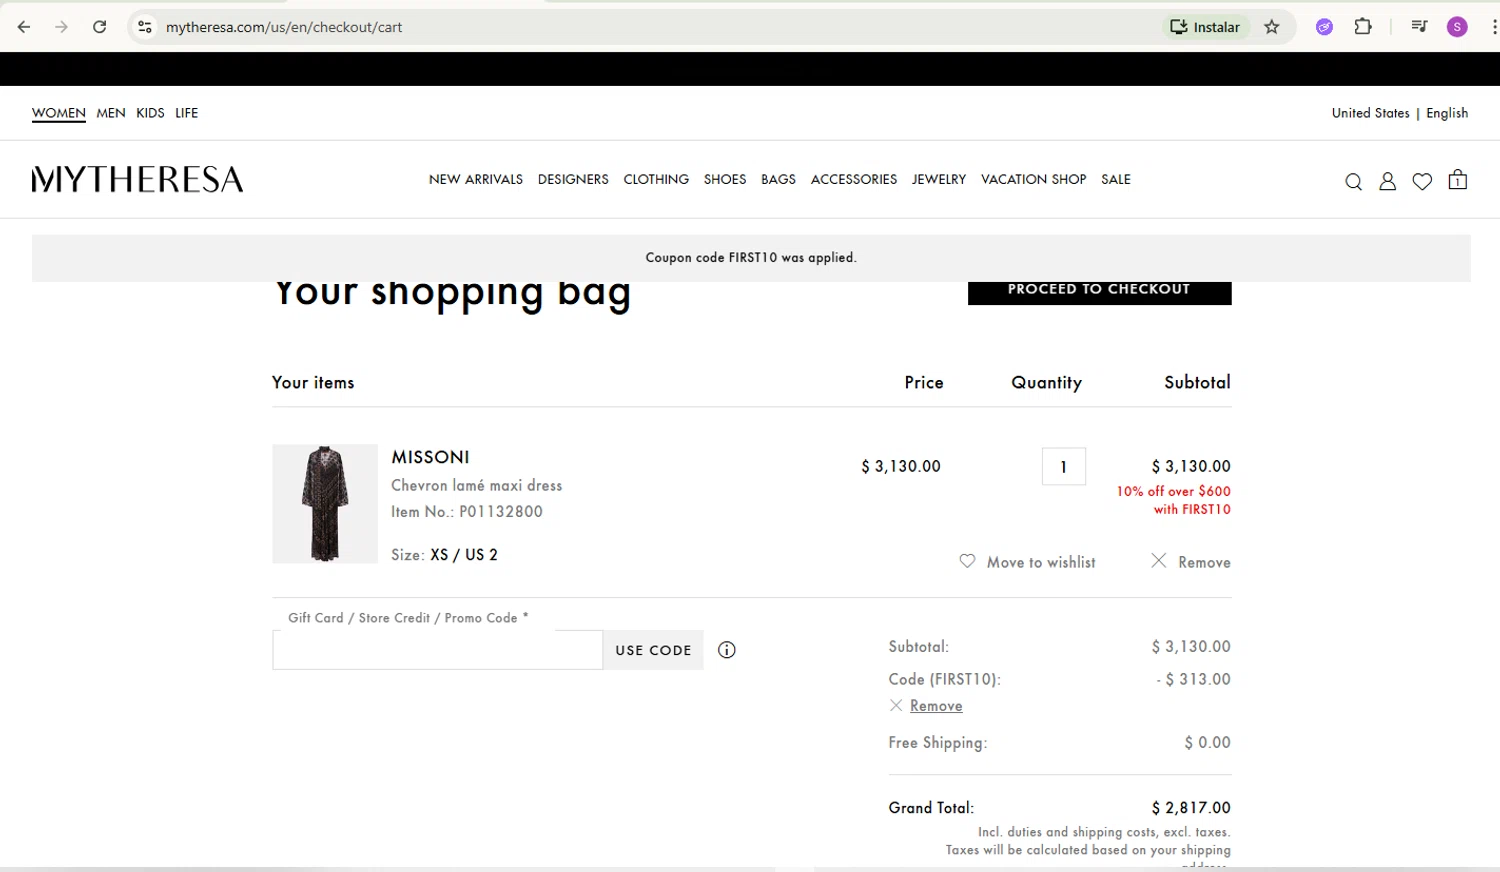
Task: Open Chevron lamé maxi dress product link
Action: 477,485
